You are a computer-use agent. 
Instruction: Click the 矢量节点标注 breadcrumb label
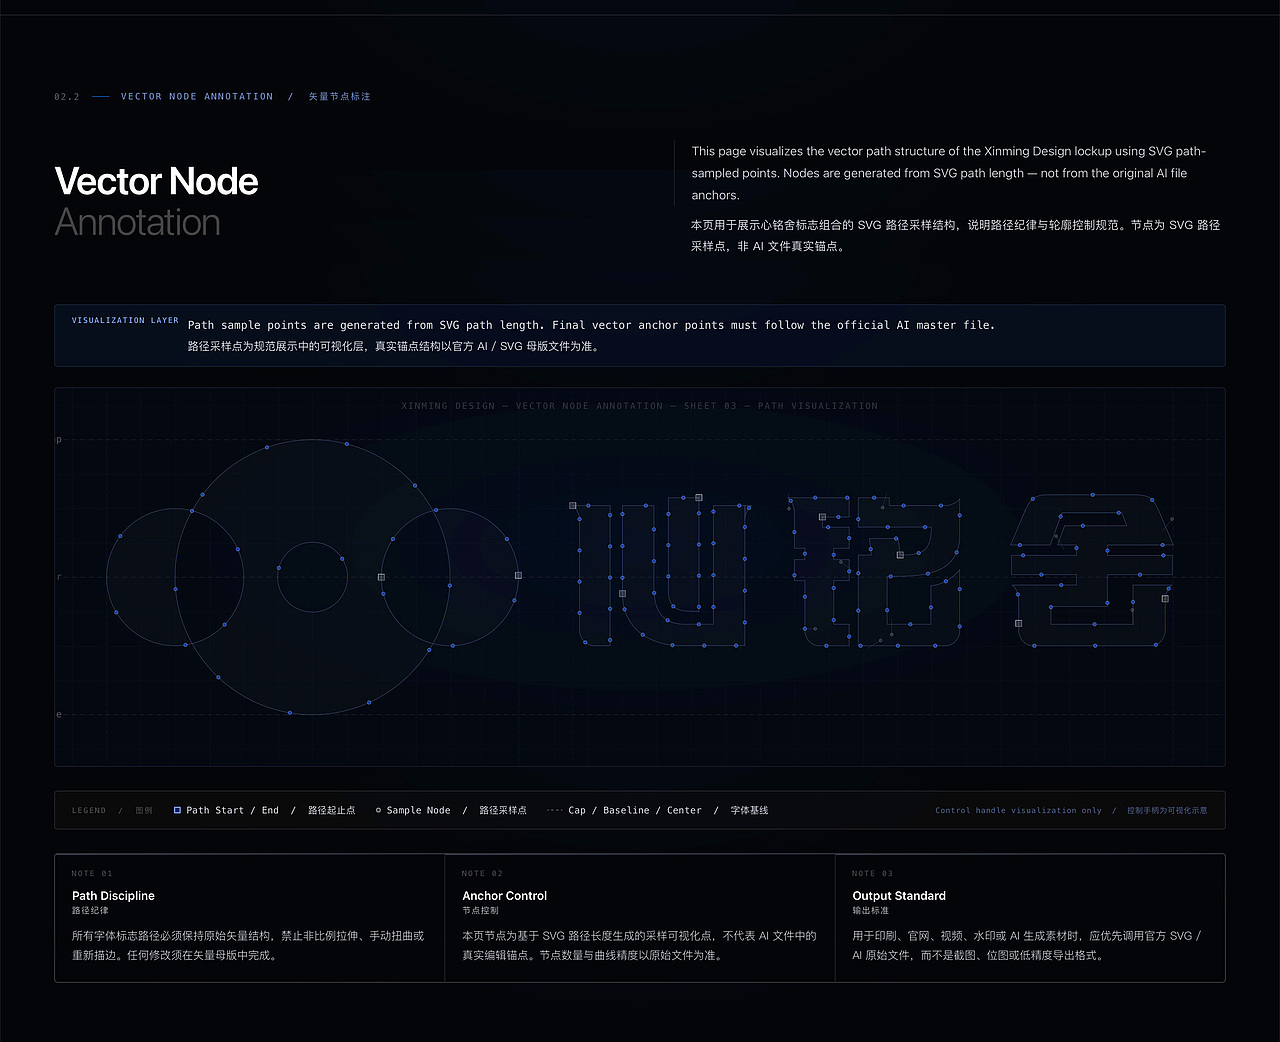click(339, 97)
